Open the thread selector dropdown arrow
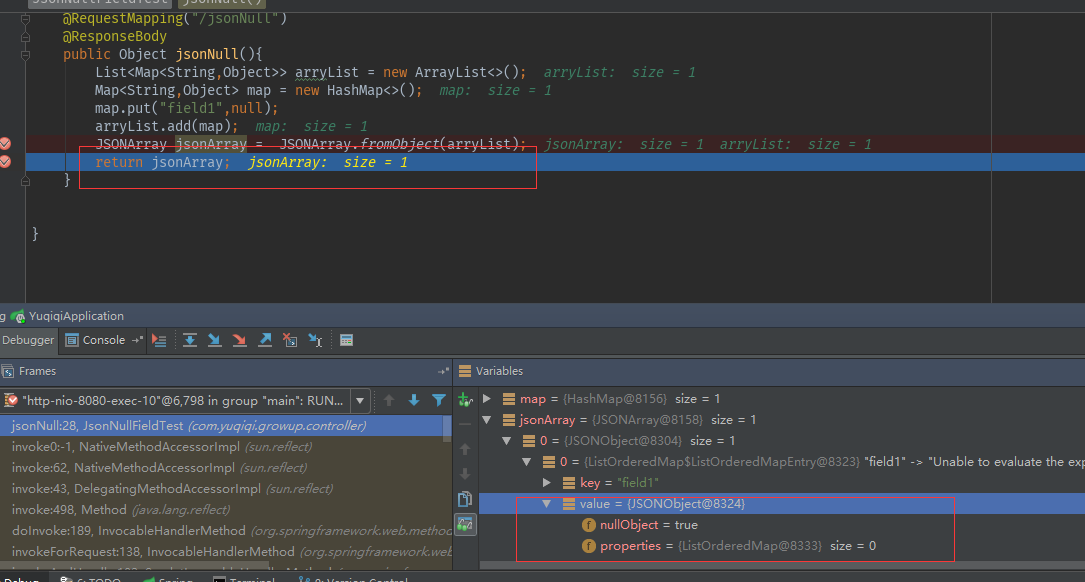The width and height of the screenshot is (1085, 582). click(360, 401)
